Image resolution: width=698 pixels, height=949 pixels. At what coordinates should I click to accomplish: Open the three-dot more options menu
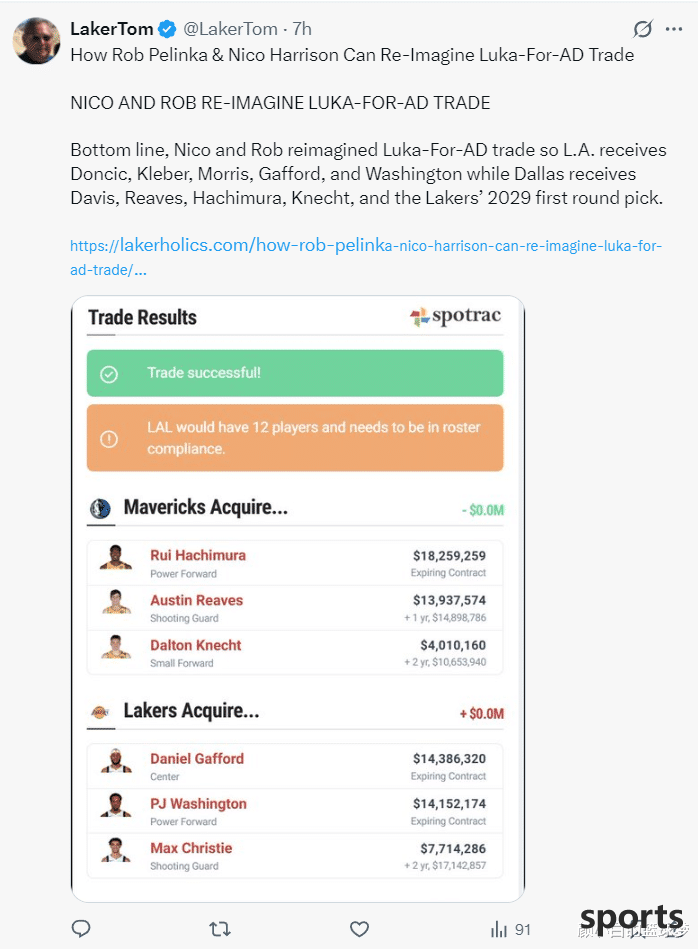coord(674,28)
